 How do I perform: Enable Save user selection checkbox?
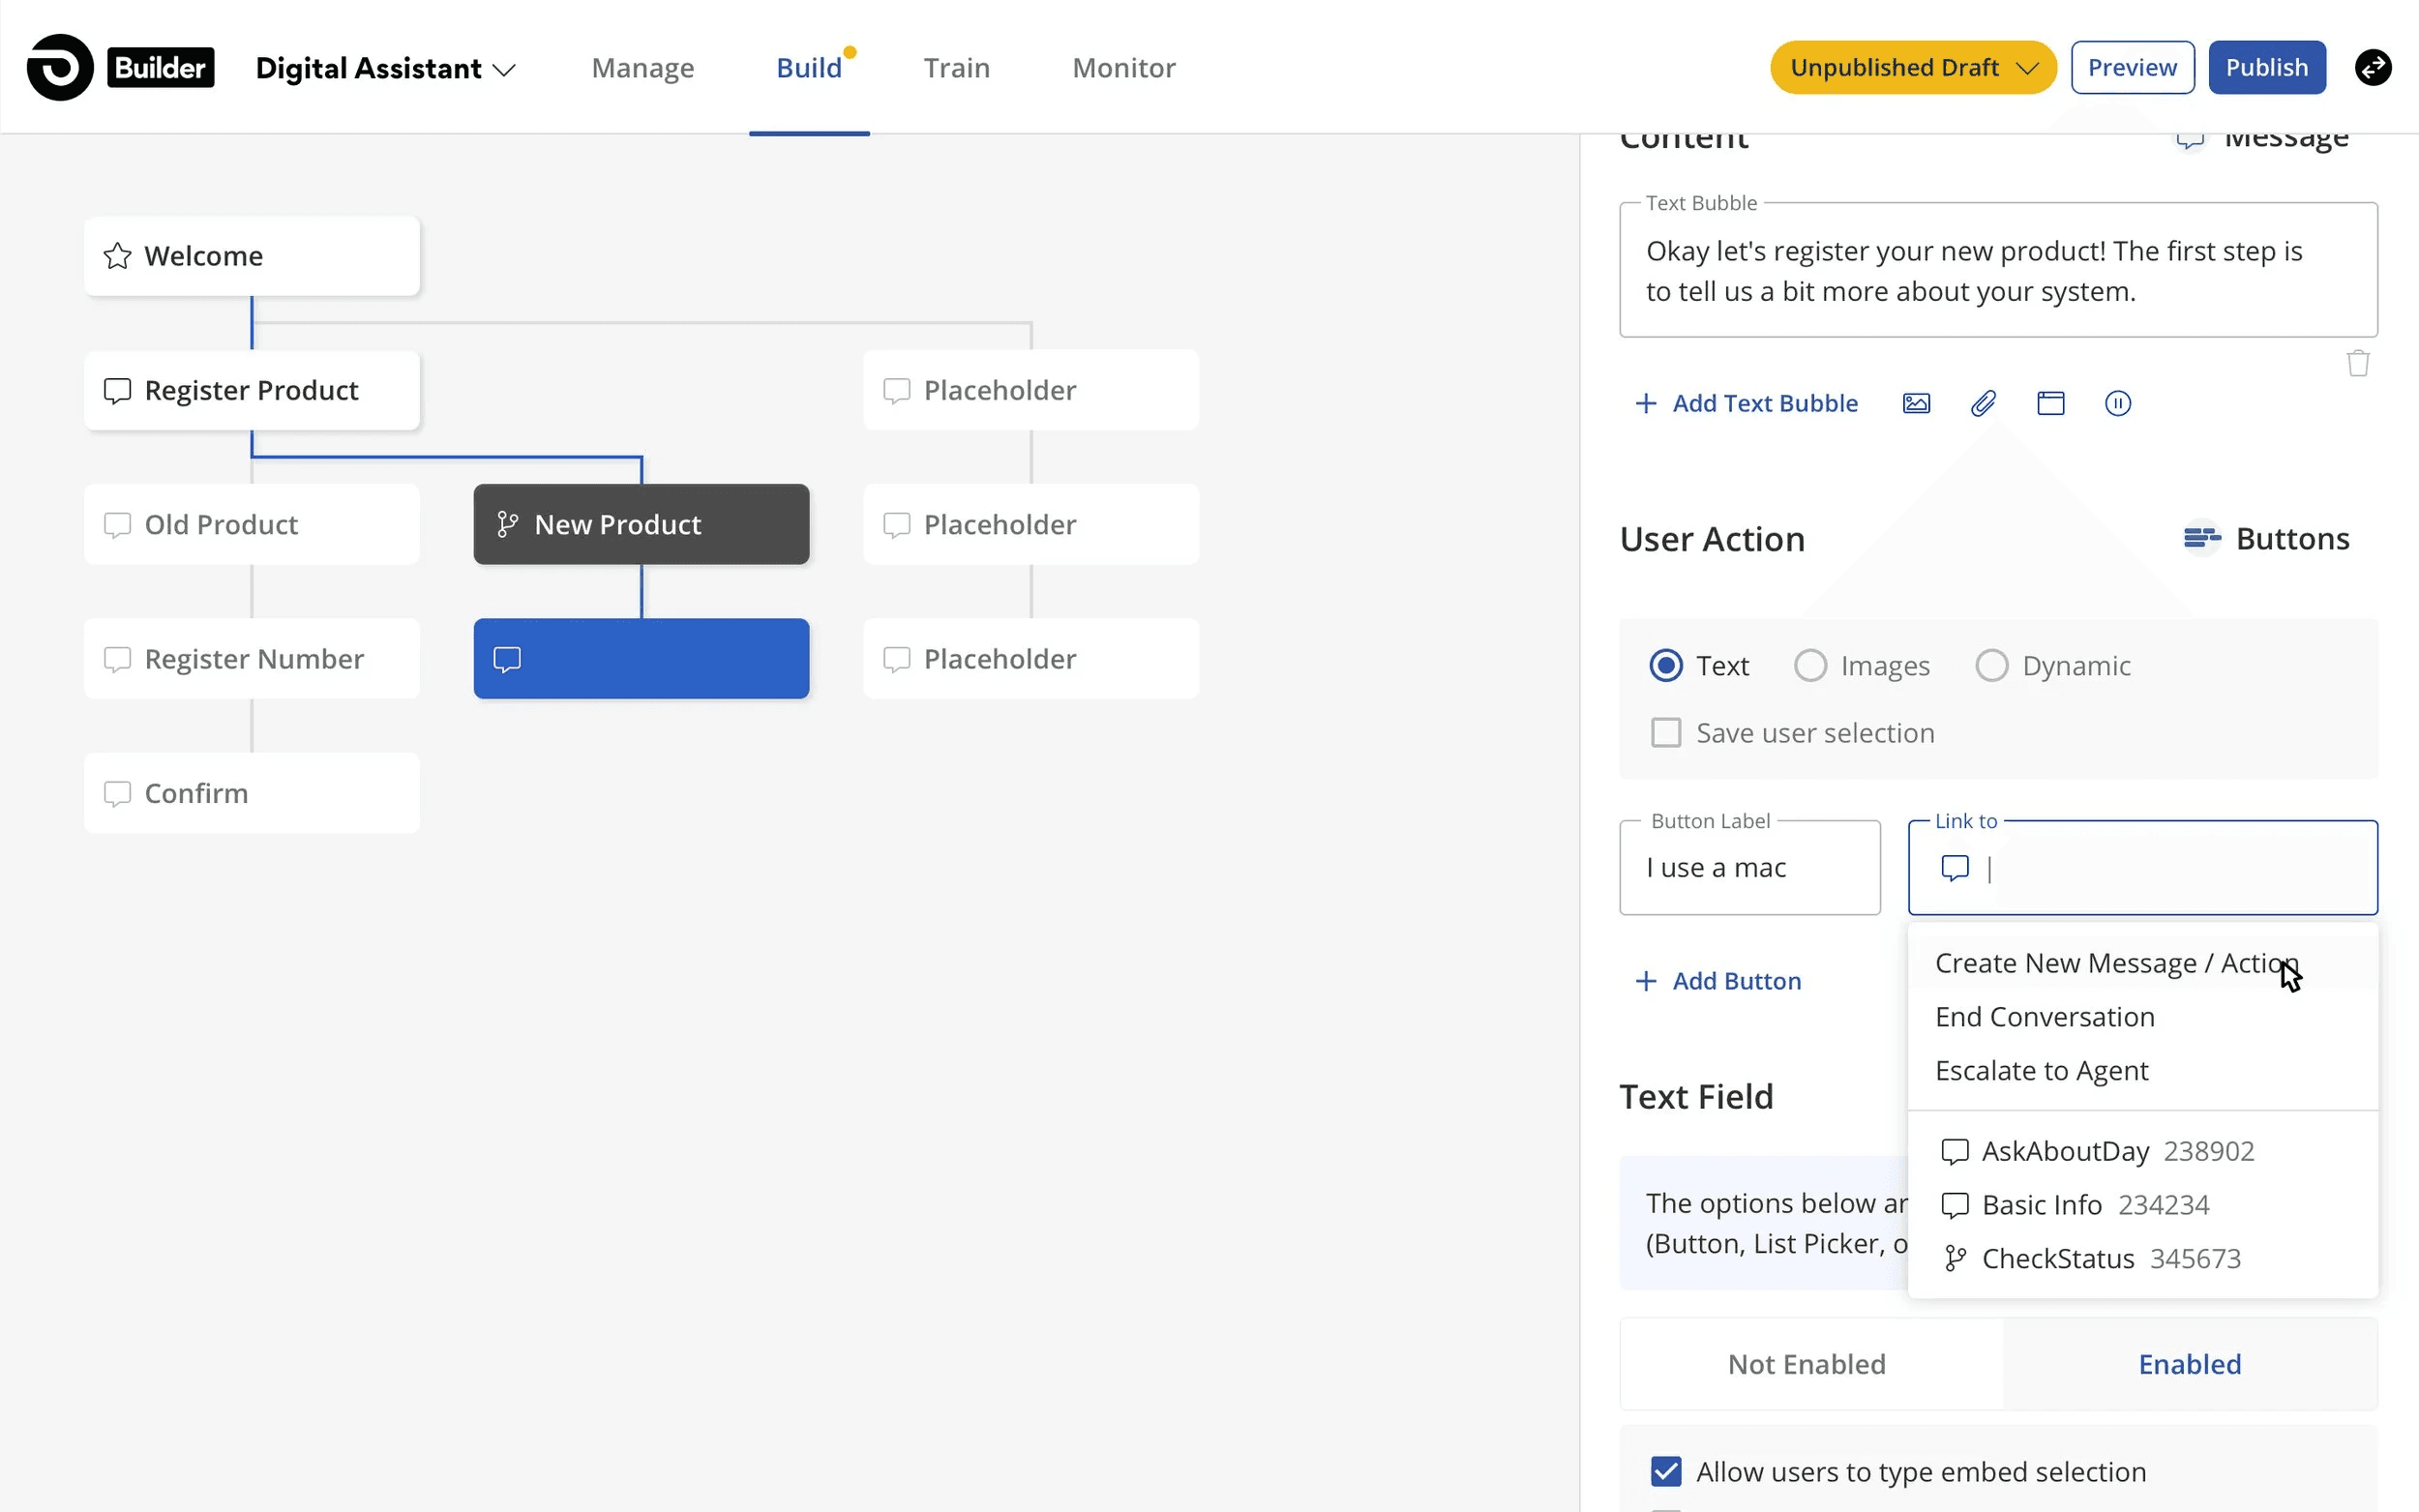click(1666, 733)
